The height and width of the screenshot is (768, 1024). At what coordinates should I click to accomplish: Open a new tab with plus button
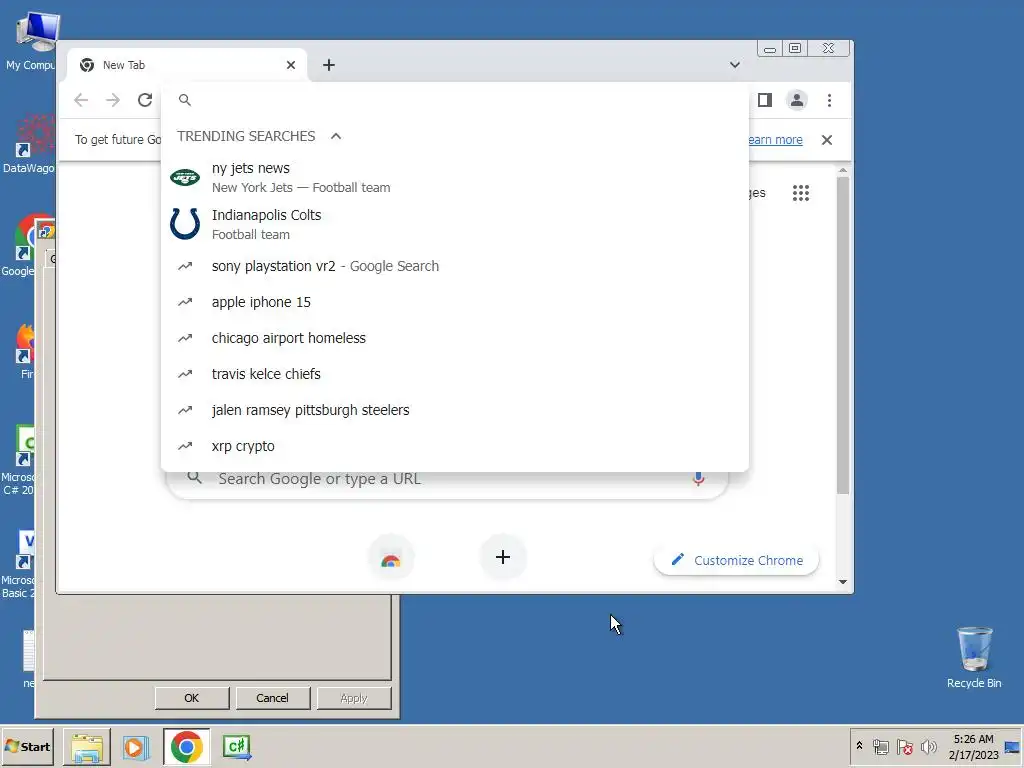(329, 65)
